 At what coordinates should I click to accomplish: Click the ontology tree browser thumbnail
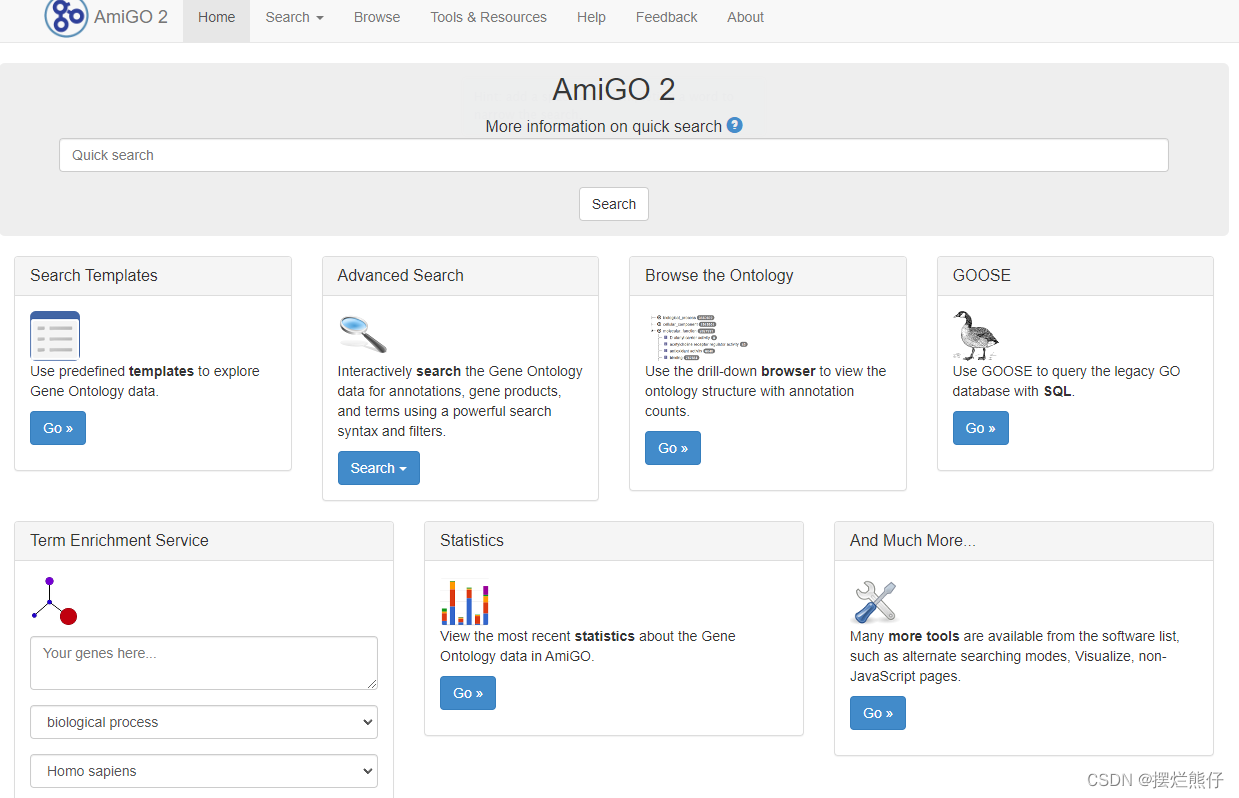coord(697,337)
